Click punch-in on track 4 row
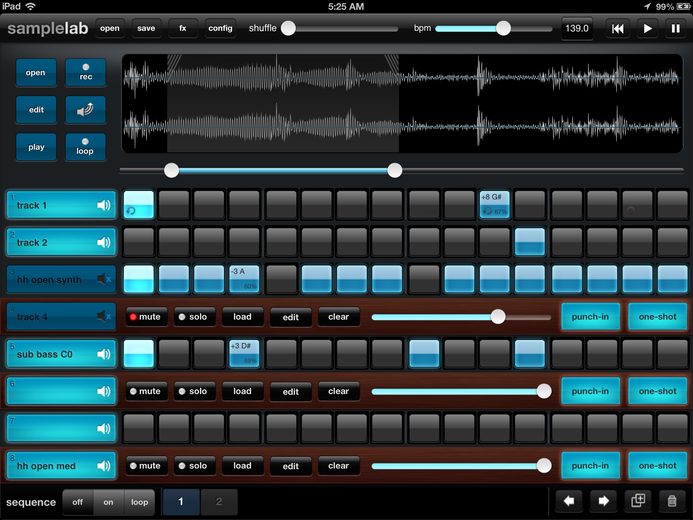 (x=590, y=317)
